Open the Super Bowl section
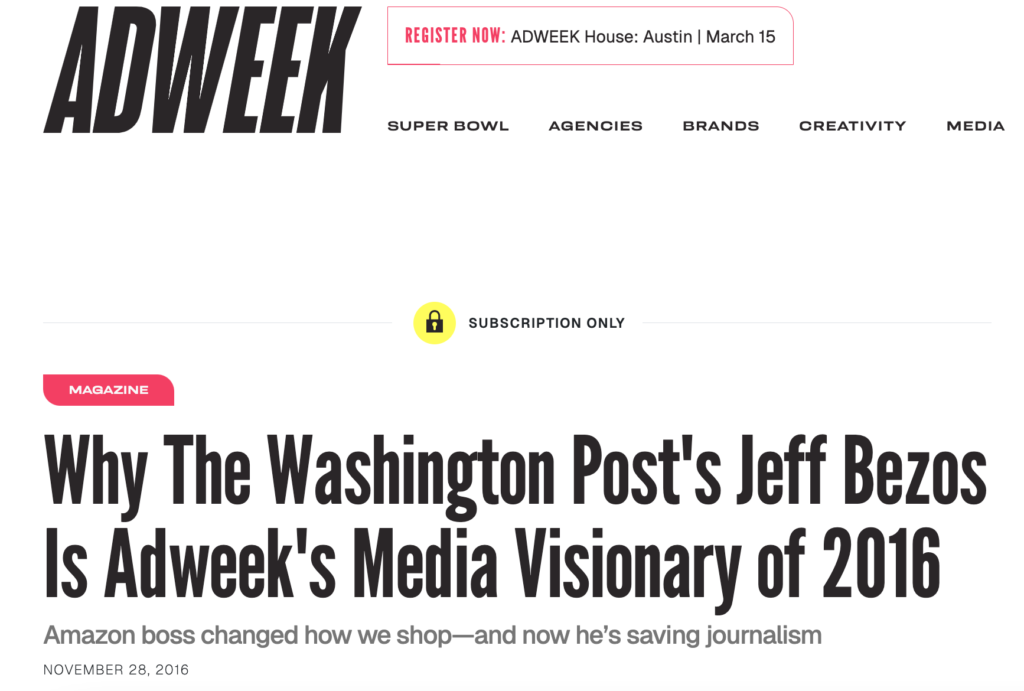The width and height of the screenshot is (1024, 691). [448, 126]
